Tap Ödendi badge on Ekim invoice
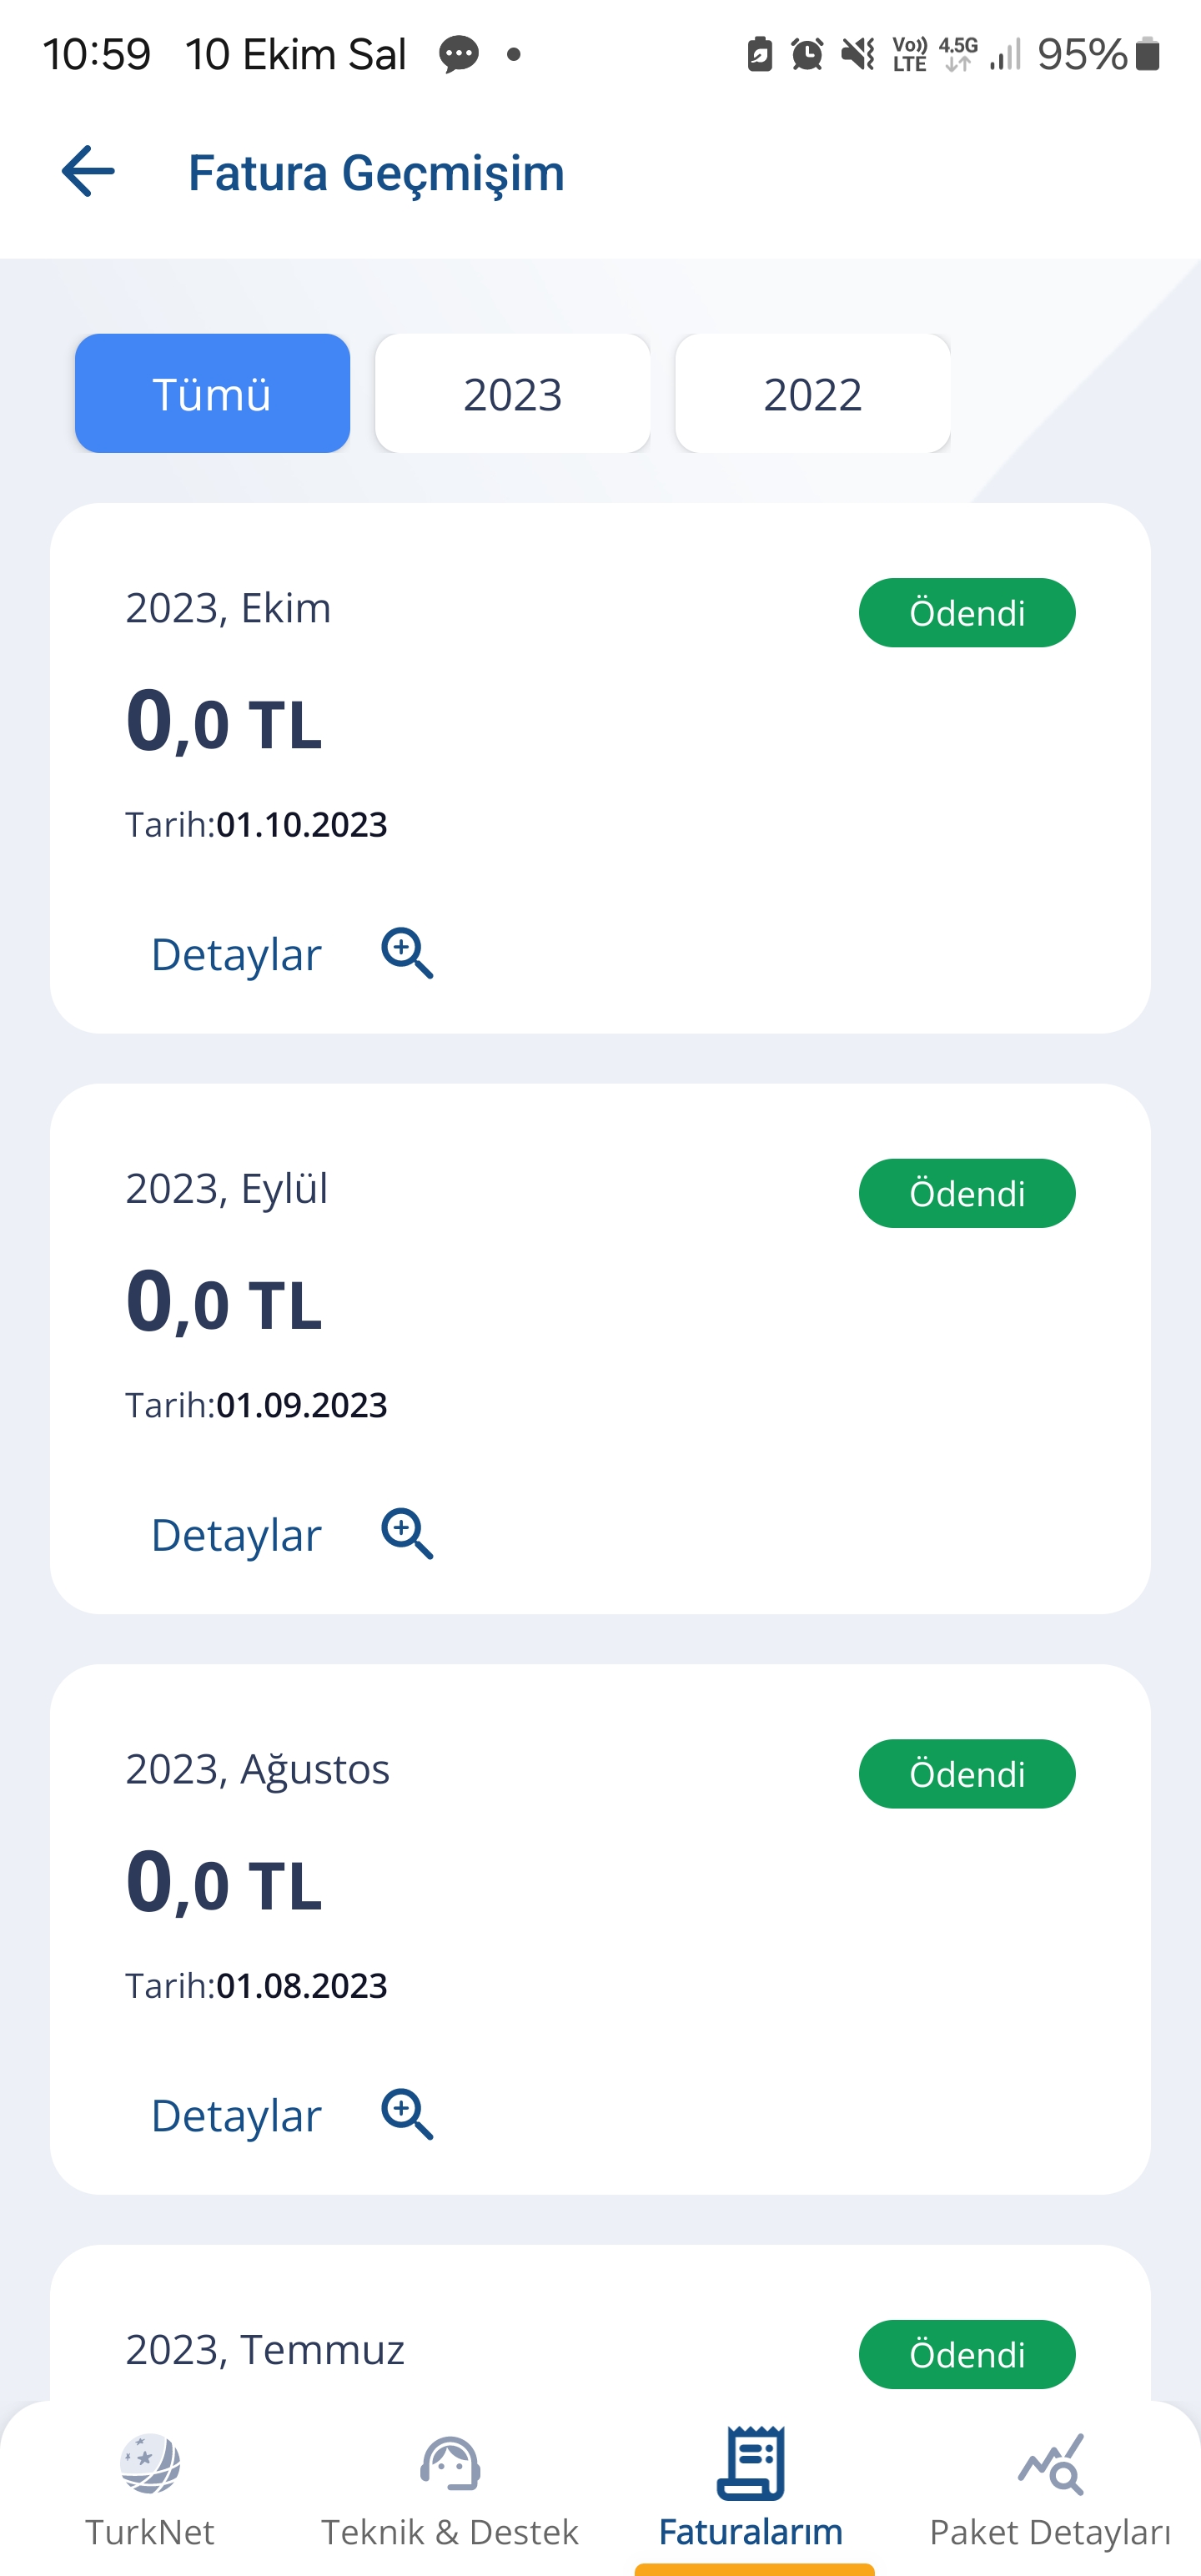The height and width of the screenshot is (2576, 1201). [x=967, y=613]
